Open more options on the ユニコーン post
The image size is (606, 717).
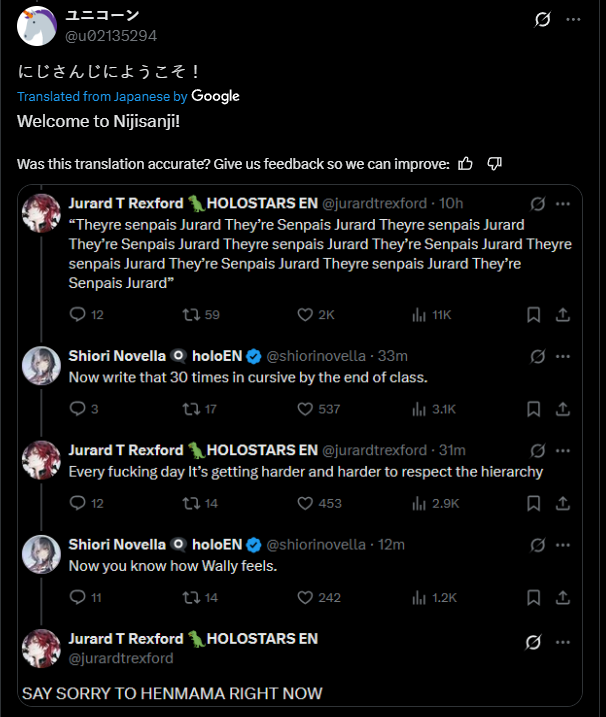click(x=573, y=19)
